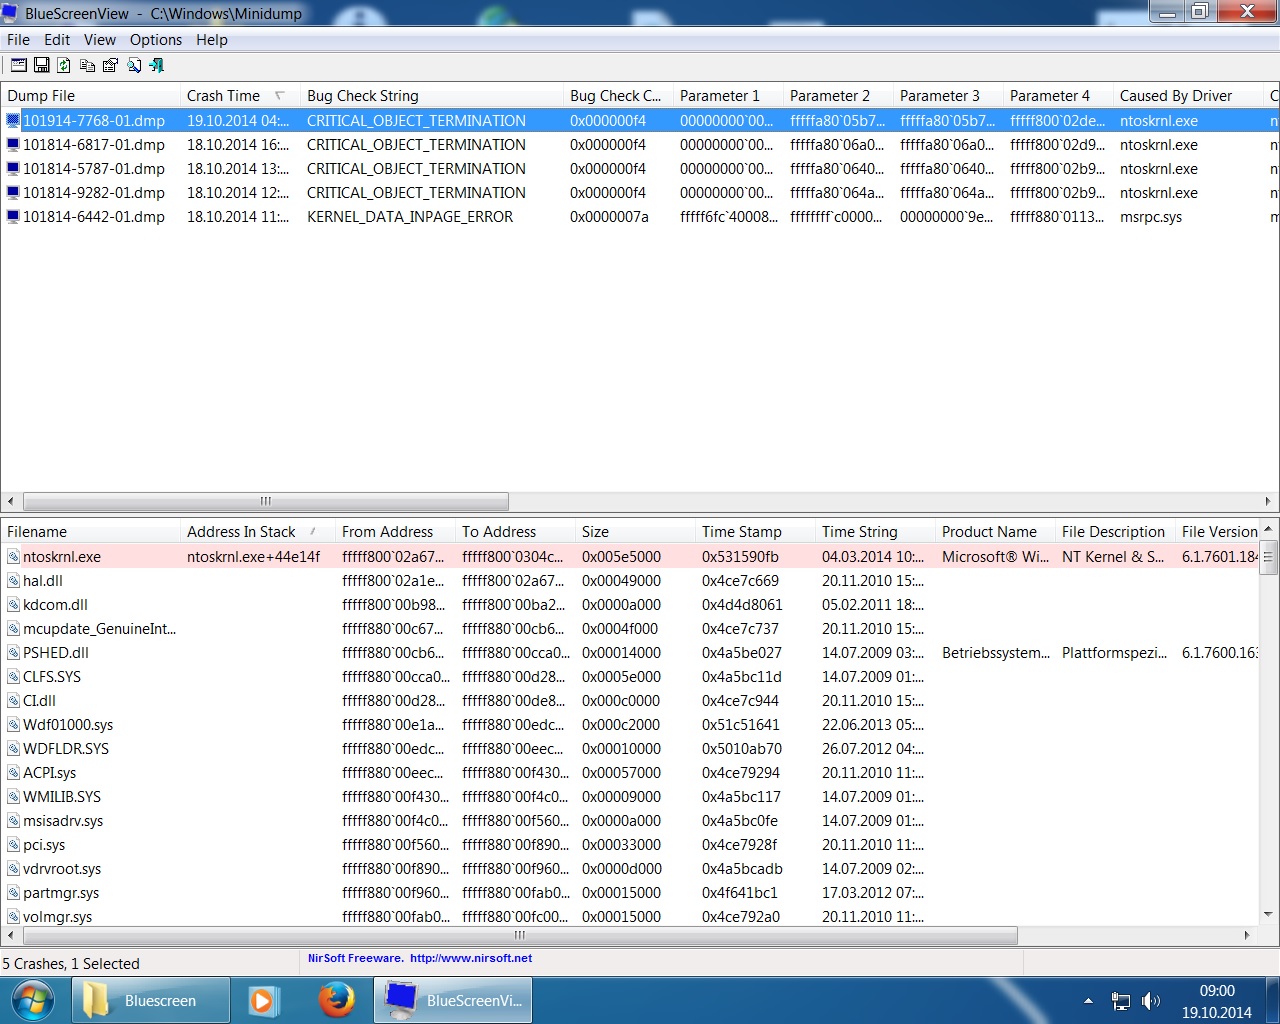The height and width of the screenshot is (1024, 1280).
Task: Sort by Dump File column header
Action: [x=90, y=96]
